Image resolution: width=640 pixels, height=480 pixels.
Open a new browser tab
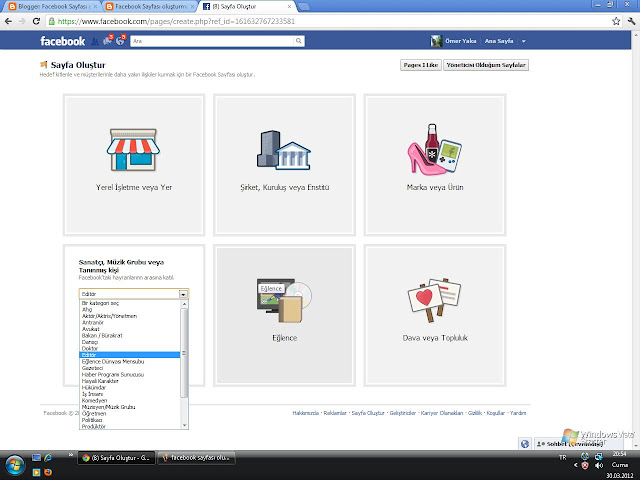point(303,7)
